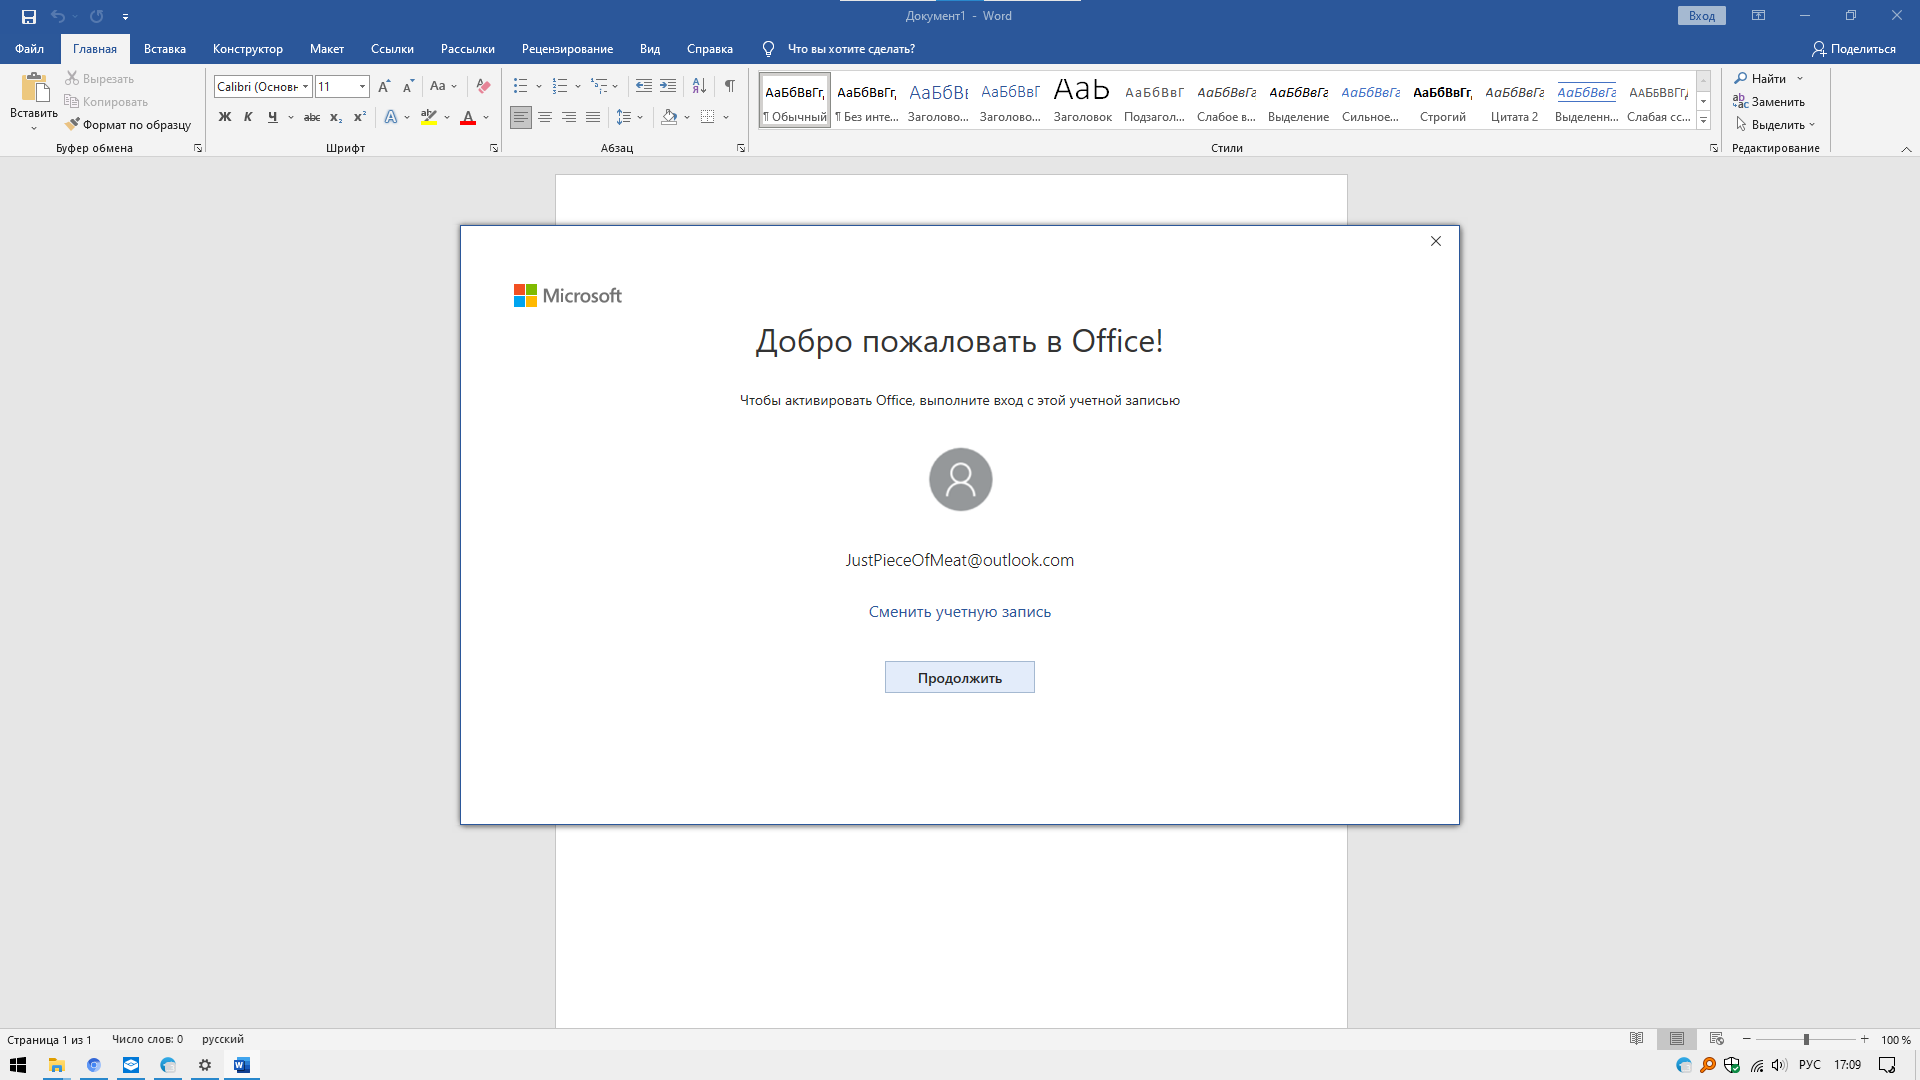Switch to the Вставка tab
The width and height of the screenshot is (1920, 1080).
165,48
